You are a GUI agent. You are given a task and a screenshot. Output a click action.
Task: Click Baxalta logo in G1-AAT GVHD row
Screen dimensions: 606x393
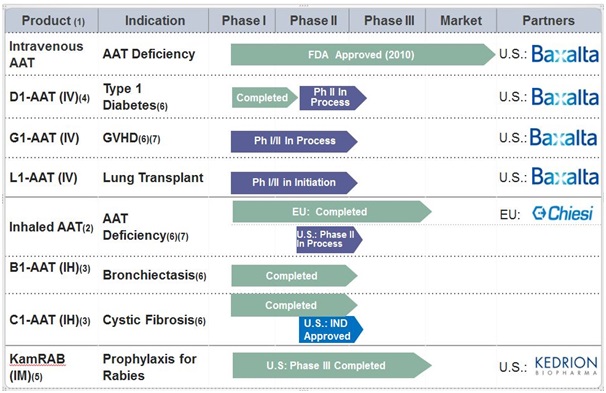(563, 138)
